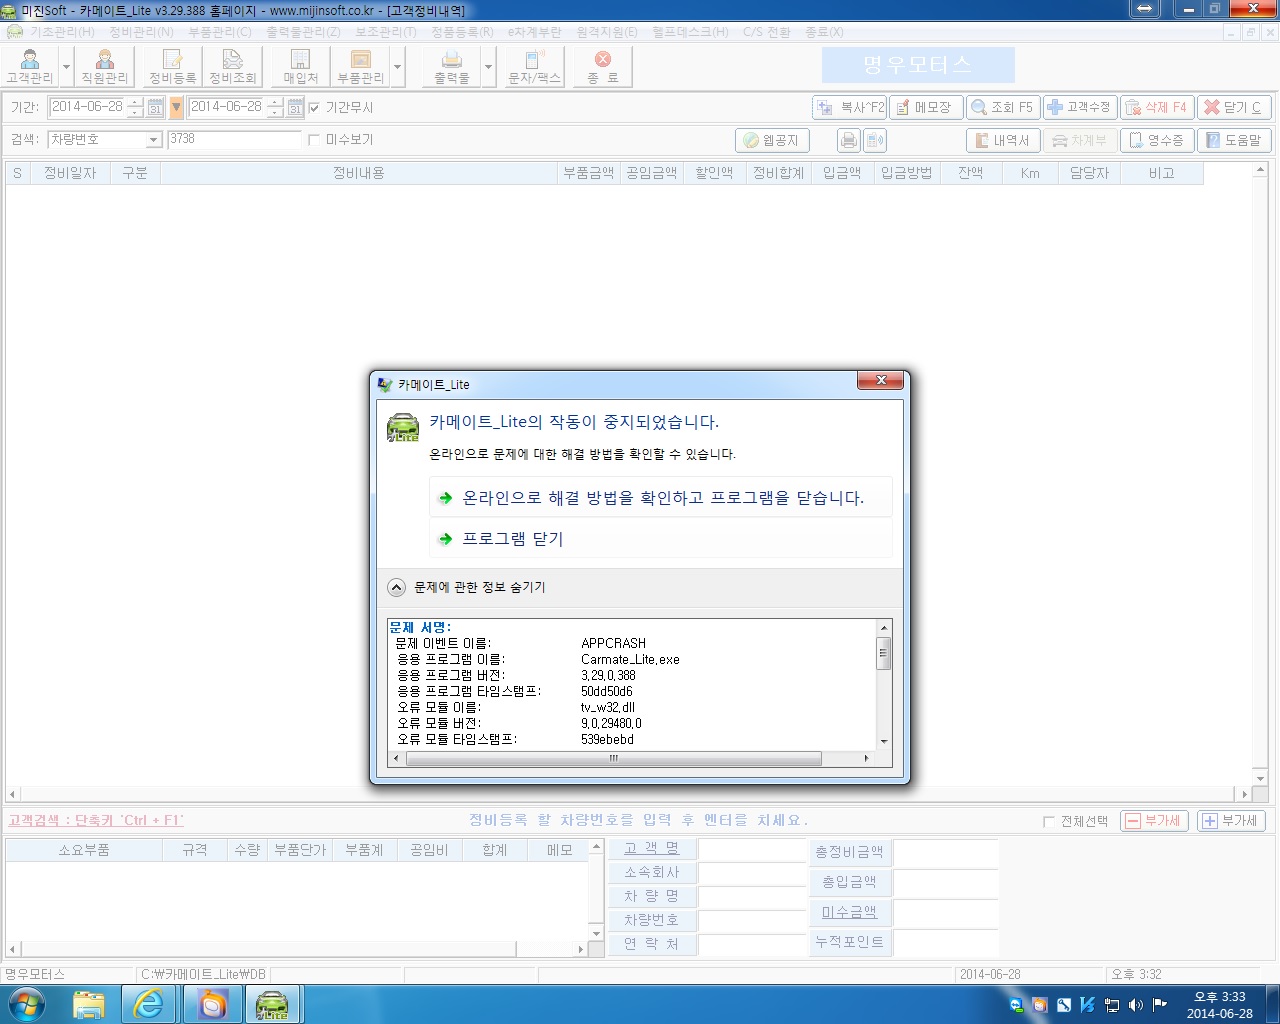
Task: Open Windows Start menu orb
Action: pos(27,1004)
